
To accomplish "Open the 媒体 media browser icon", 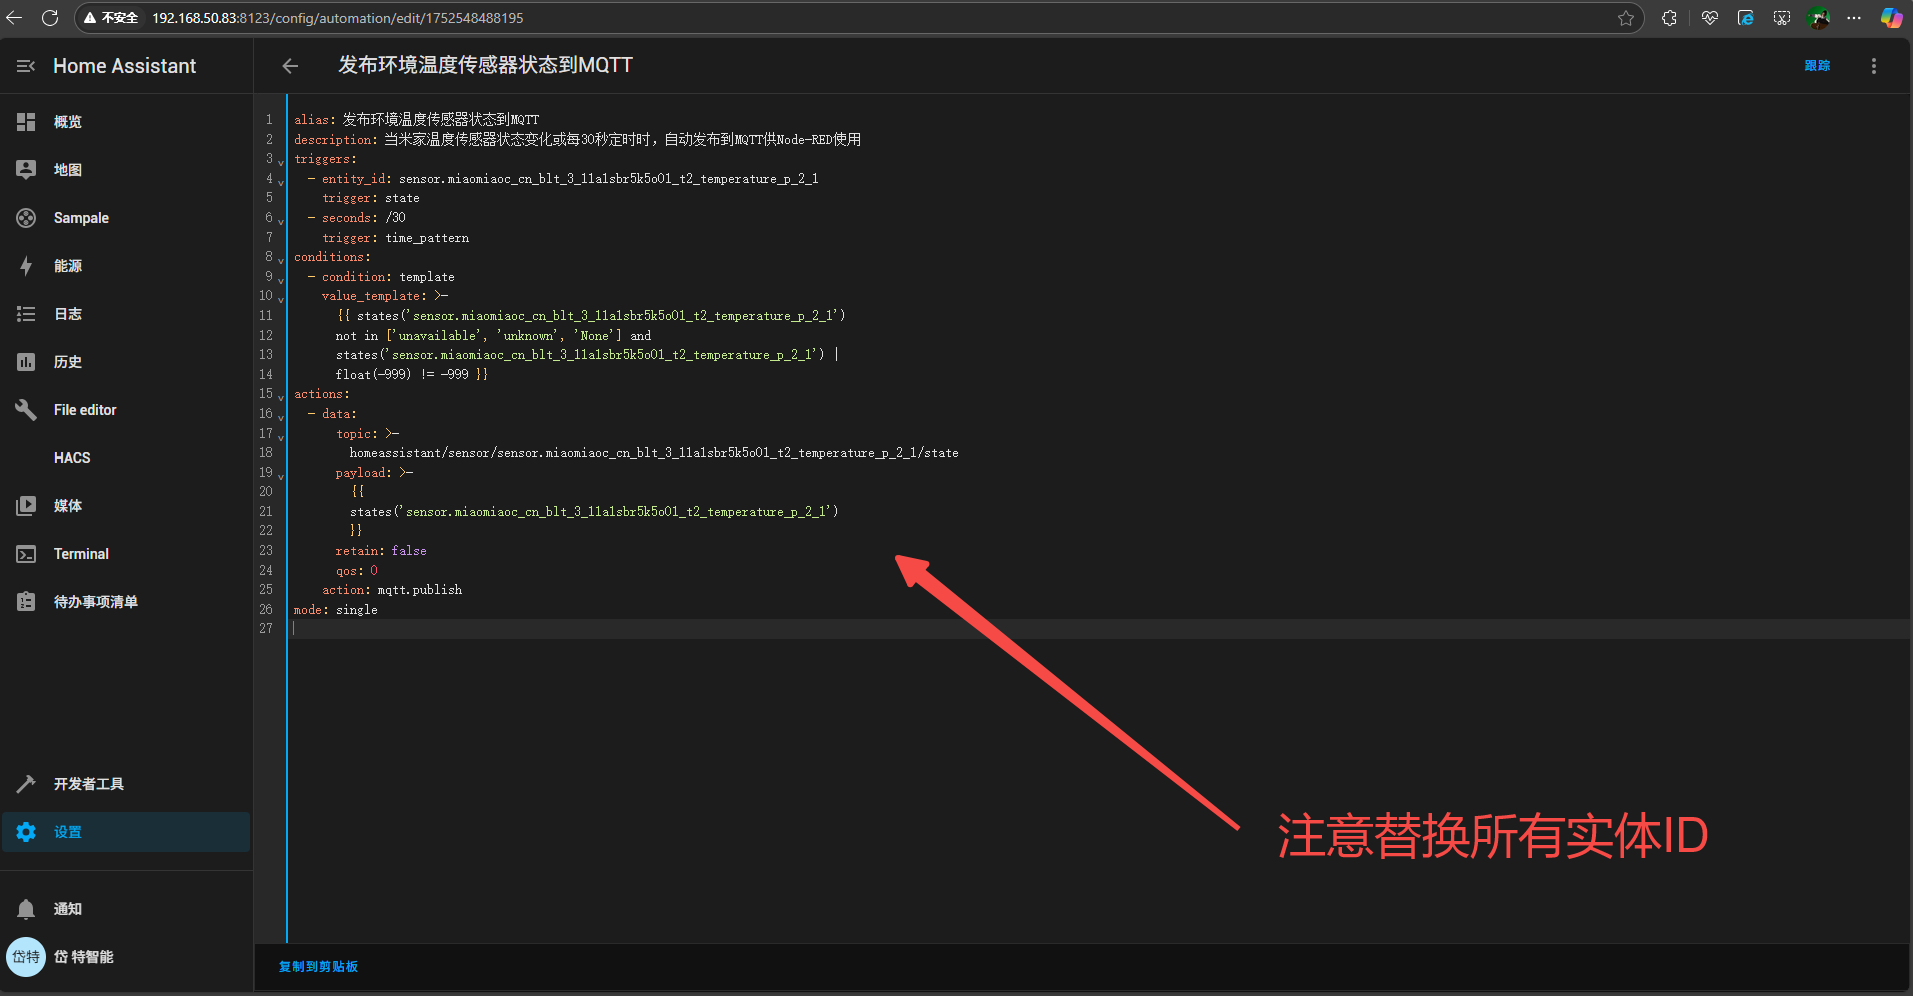I will tap(26, 506).
